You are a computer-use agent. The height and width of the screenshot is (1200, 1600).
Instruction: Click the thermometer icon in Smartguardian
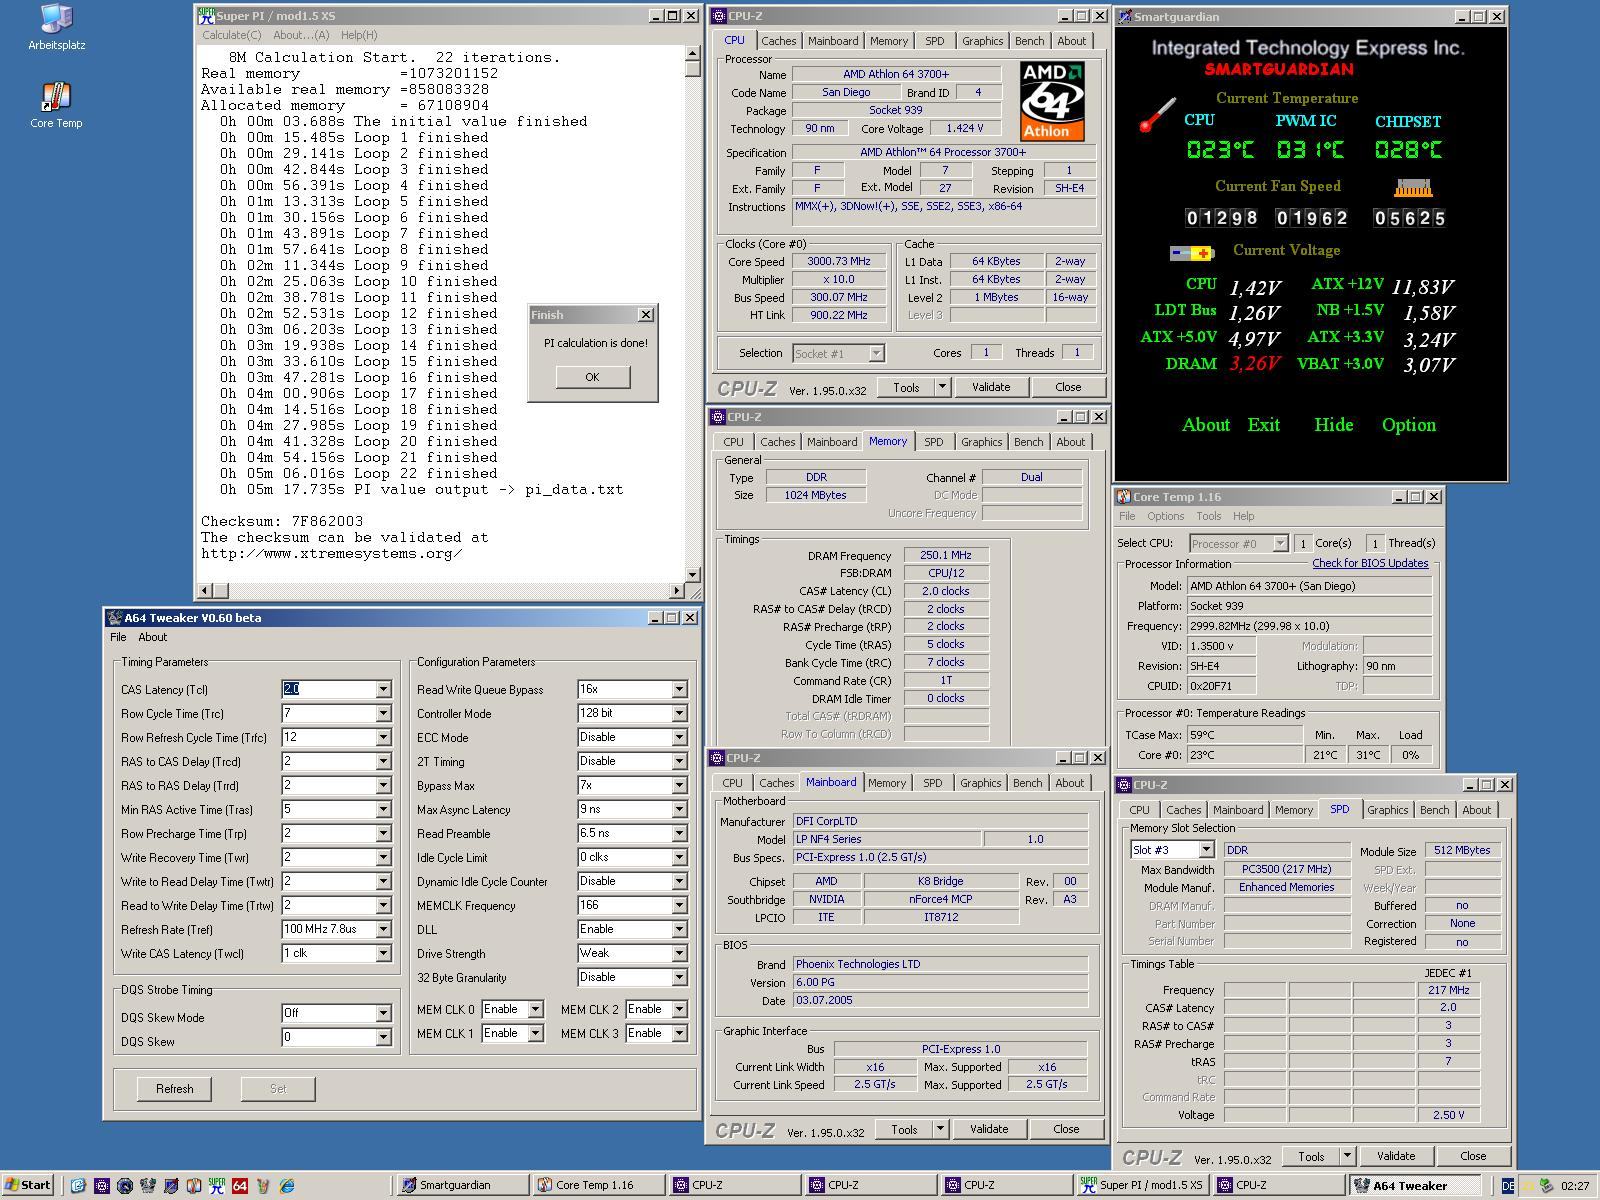pos(1157,114)
